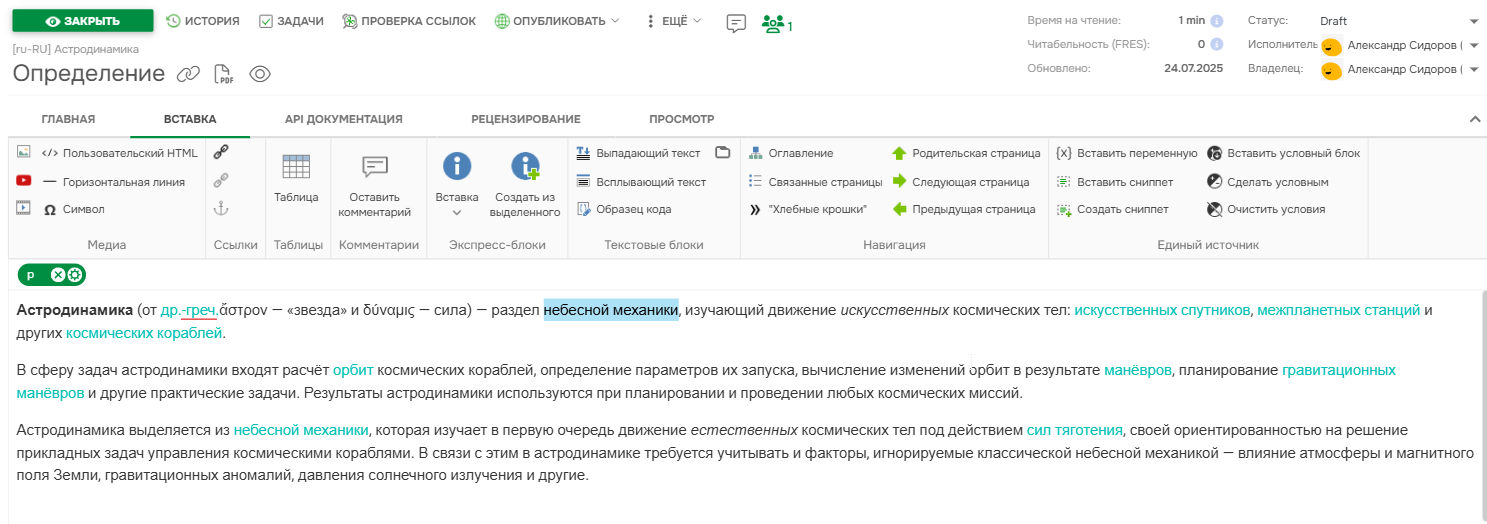
Task: Open the Исполнитель assignee dropdown
Action: pyautogui.click(x=1399, y=45)
